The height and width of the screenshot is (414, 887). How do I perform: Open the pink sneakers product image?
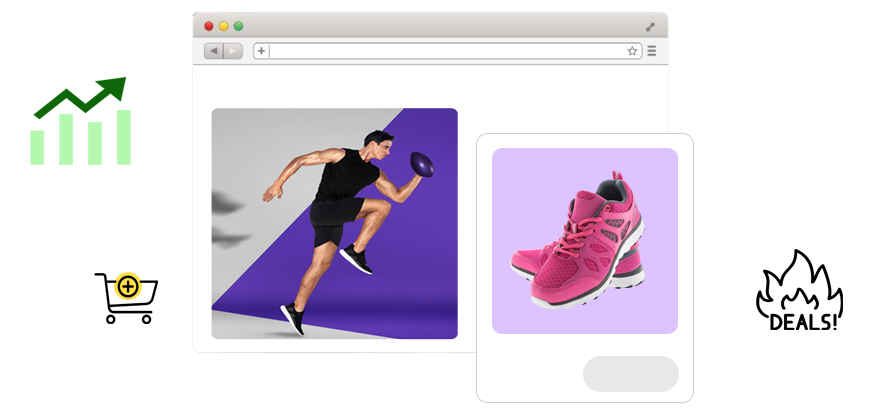(x=585, y=241)
